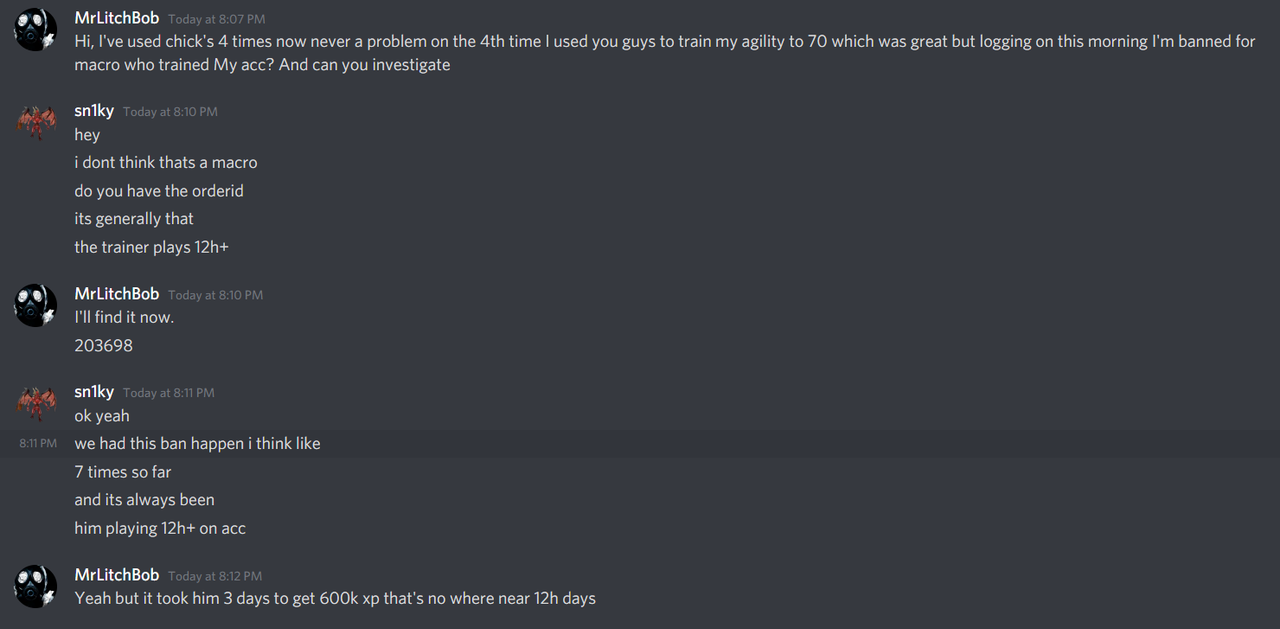Click the message "him playing 12h+ on acc"
The image size is (1280, 629).
click(160, 528)
